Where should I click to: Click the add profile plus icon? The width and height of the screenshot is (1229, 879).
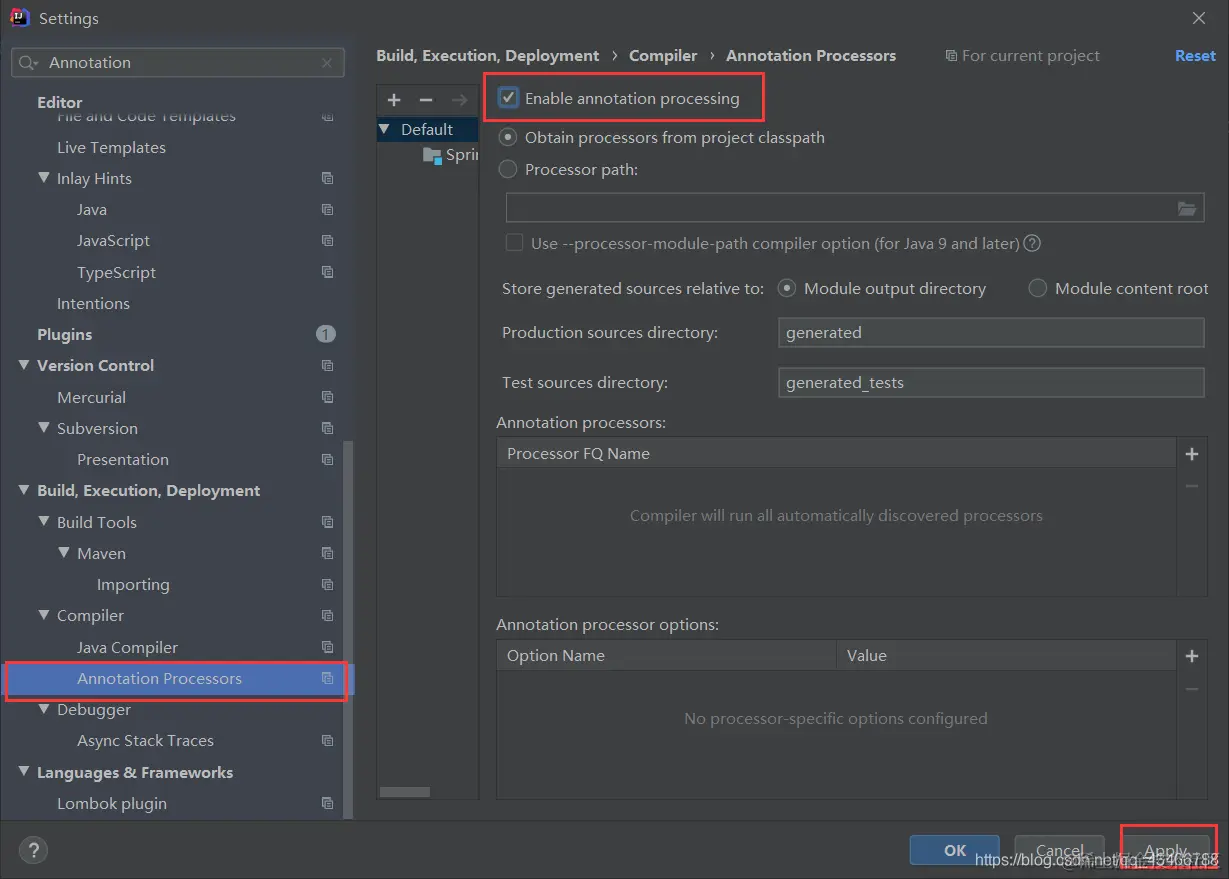point(394,100)
